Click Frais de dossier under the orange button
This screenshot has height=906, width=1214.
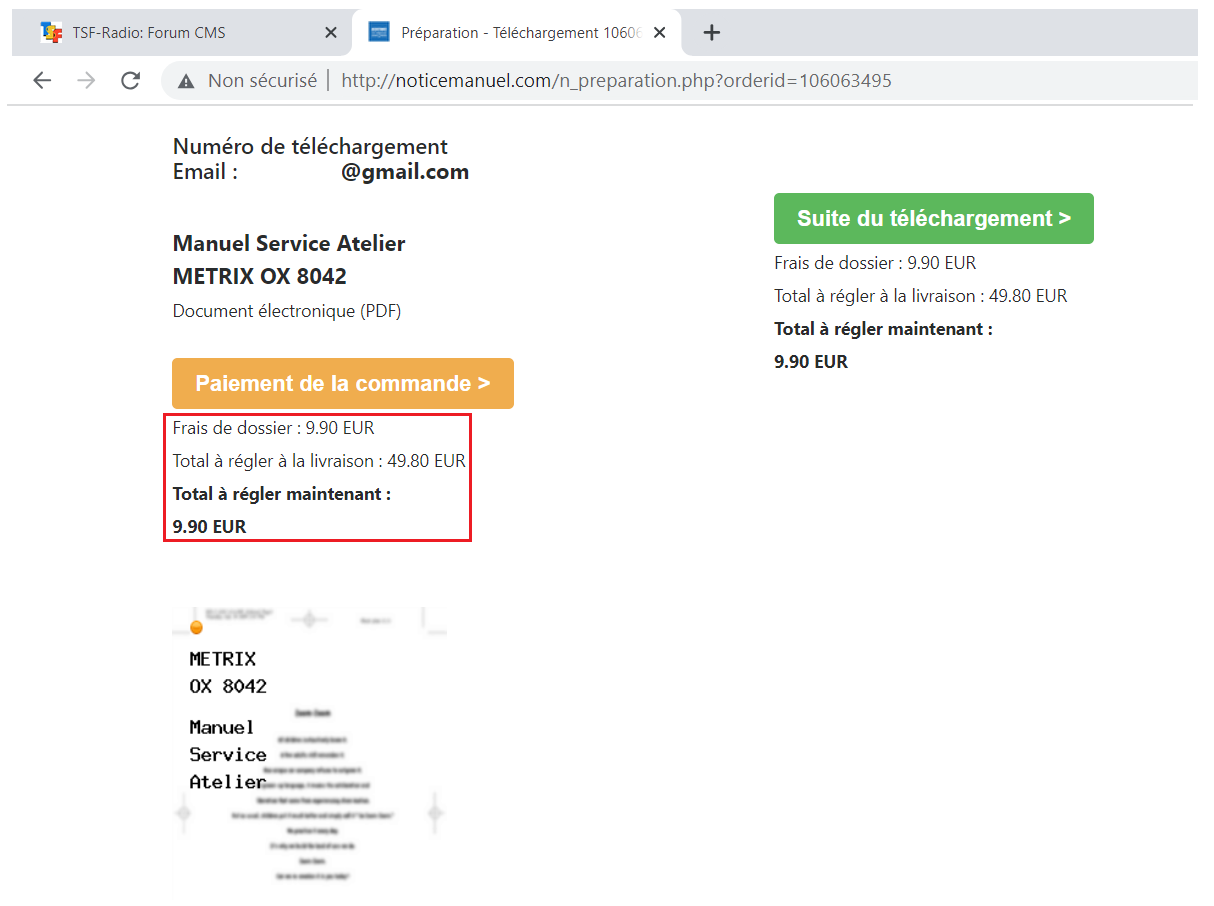pos(273,428)
